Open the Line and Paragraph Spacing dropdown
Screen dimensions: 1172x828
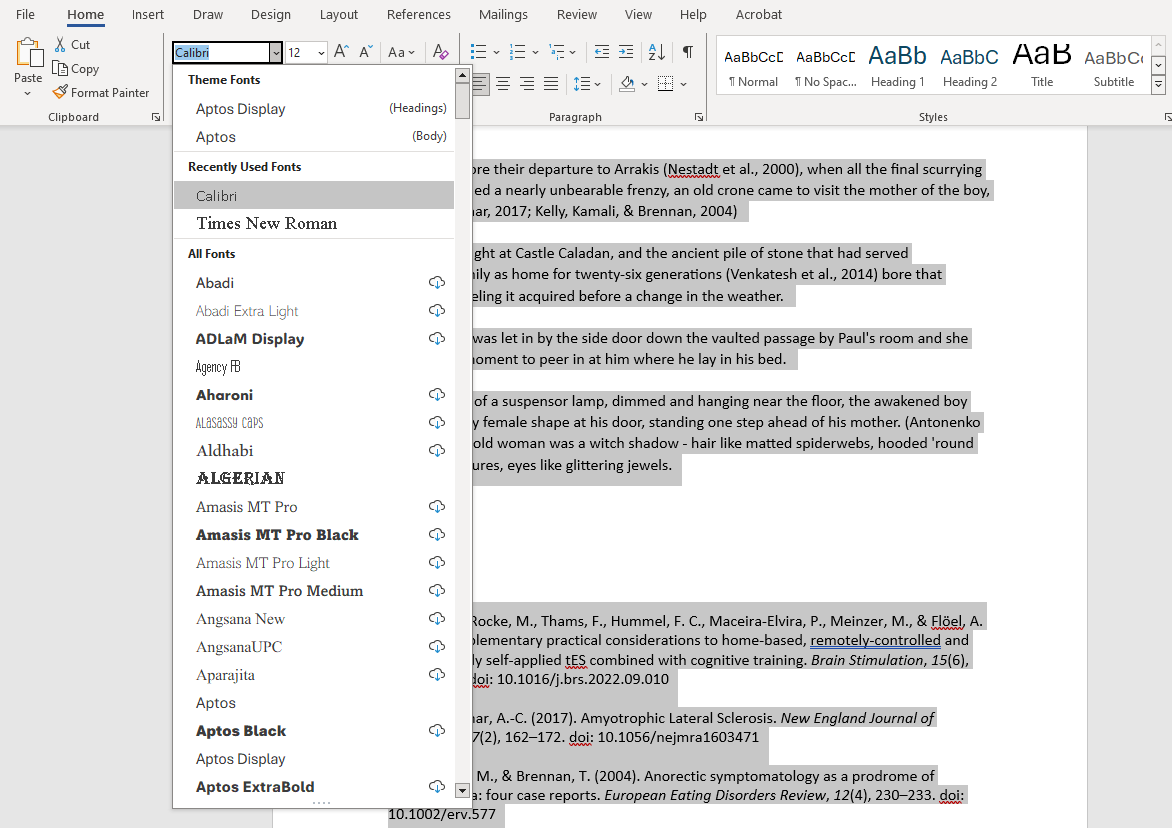click(586, 84)
